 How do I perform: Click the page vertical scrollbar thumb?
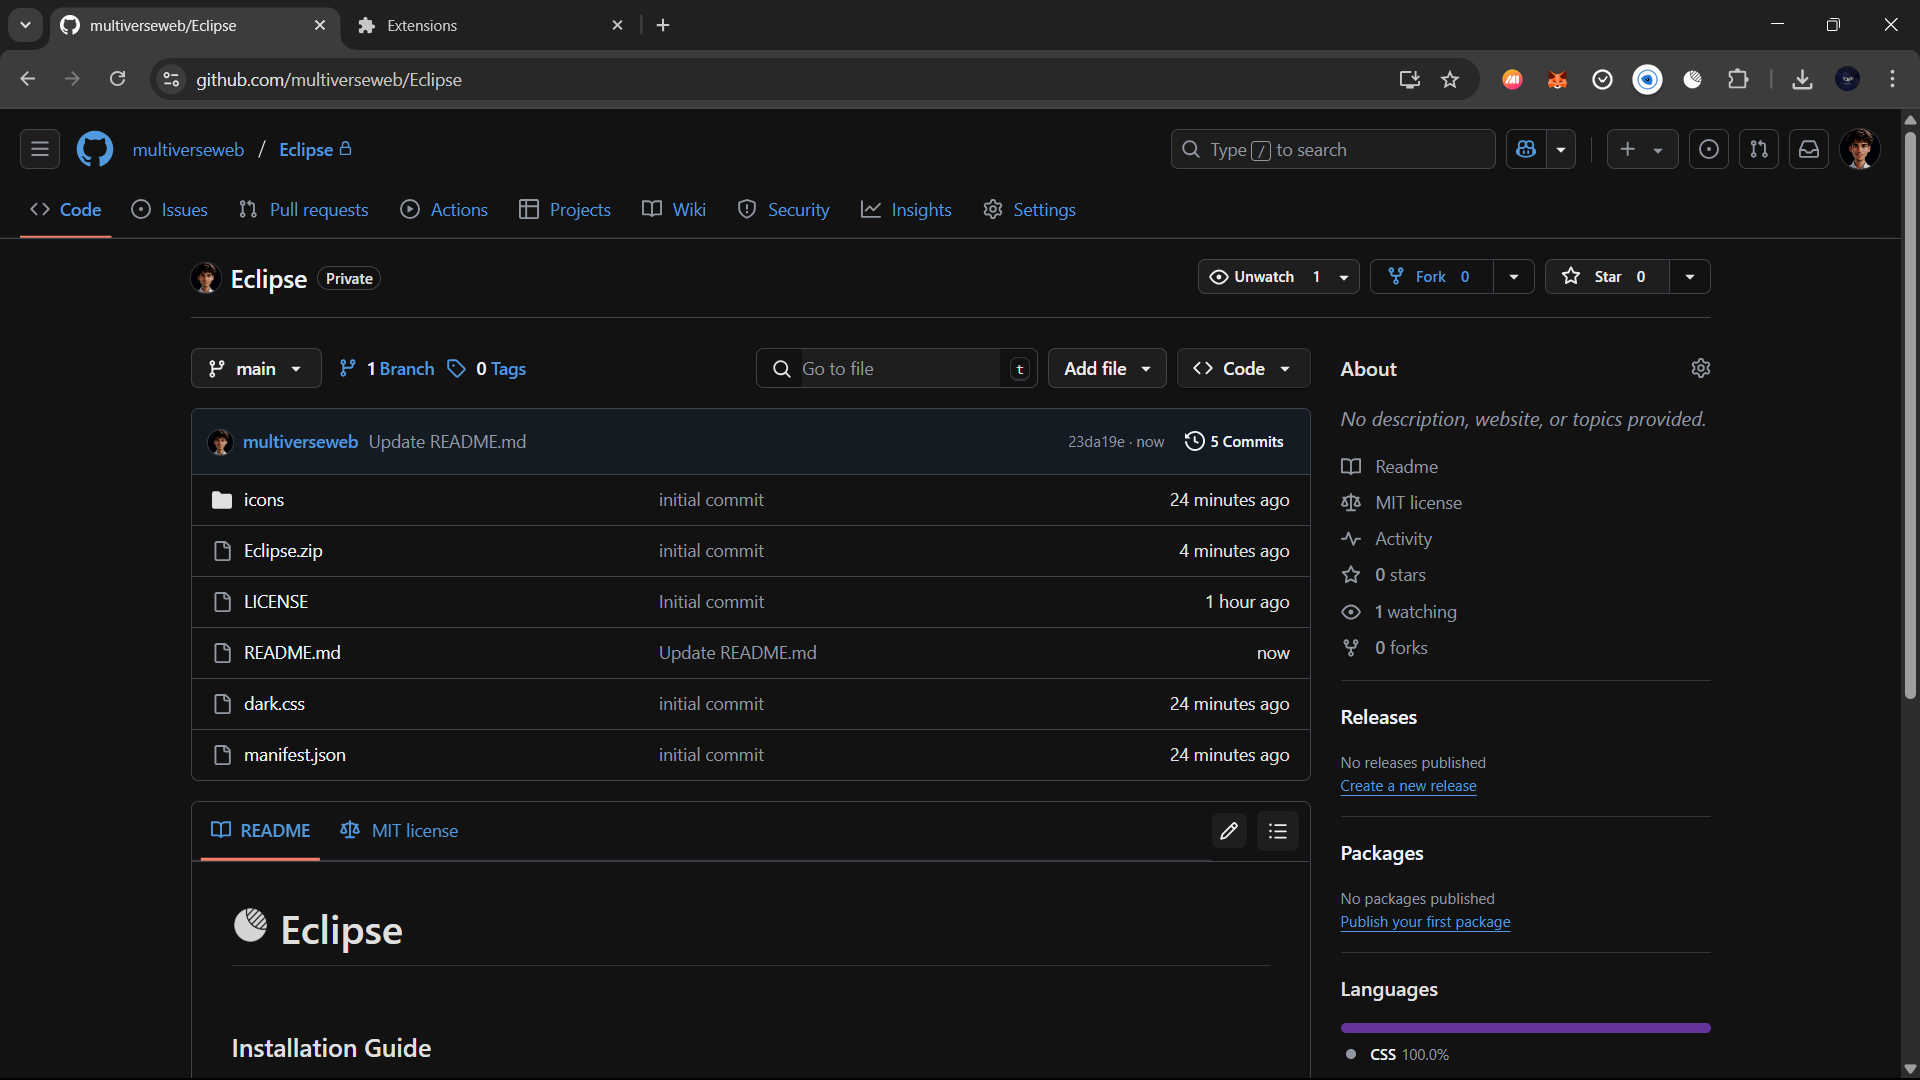(x=1910, y=415)
